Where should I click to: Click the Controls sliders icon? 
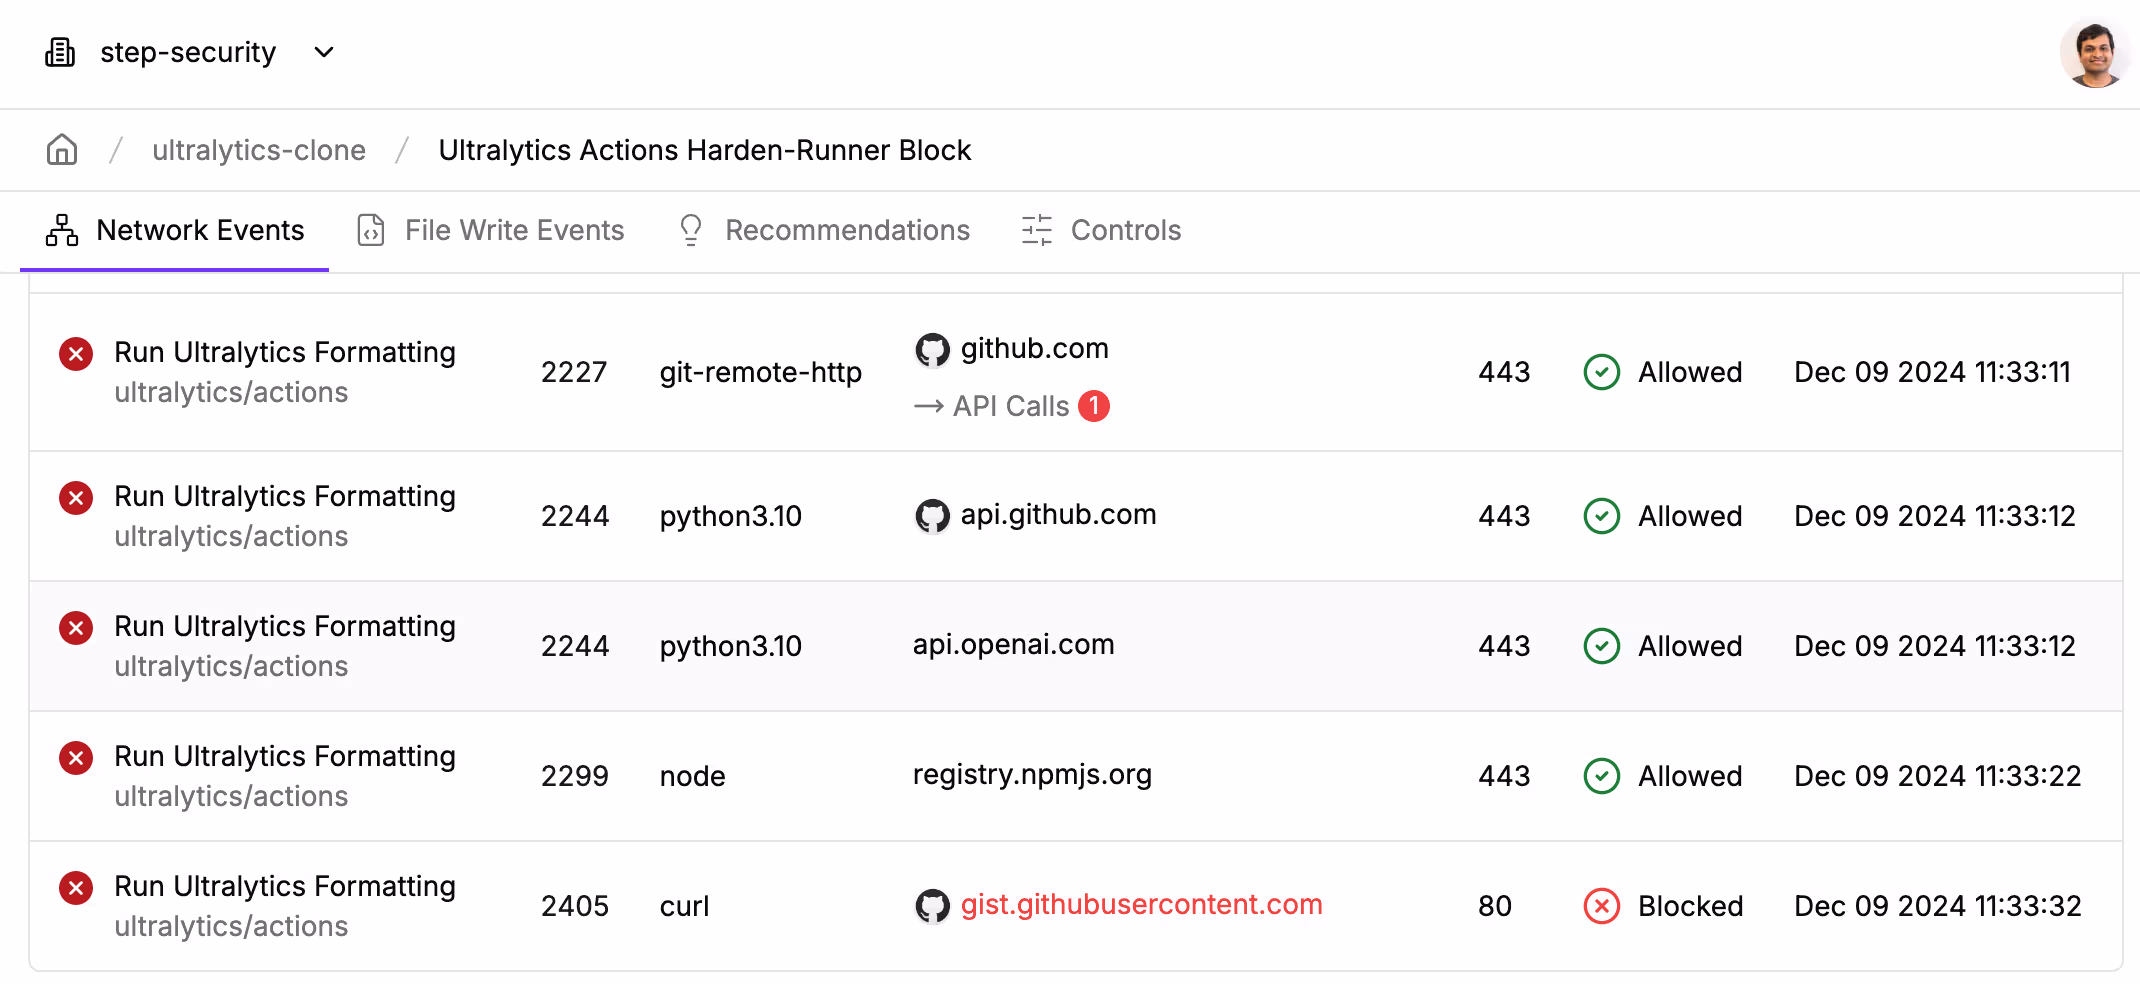1037,230
